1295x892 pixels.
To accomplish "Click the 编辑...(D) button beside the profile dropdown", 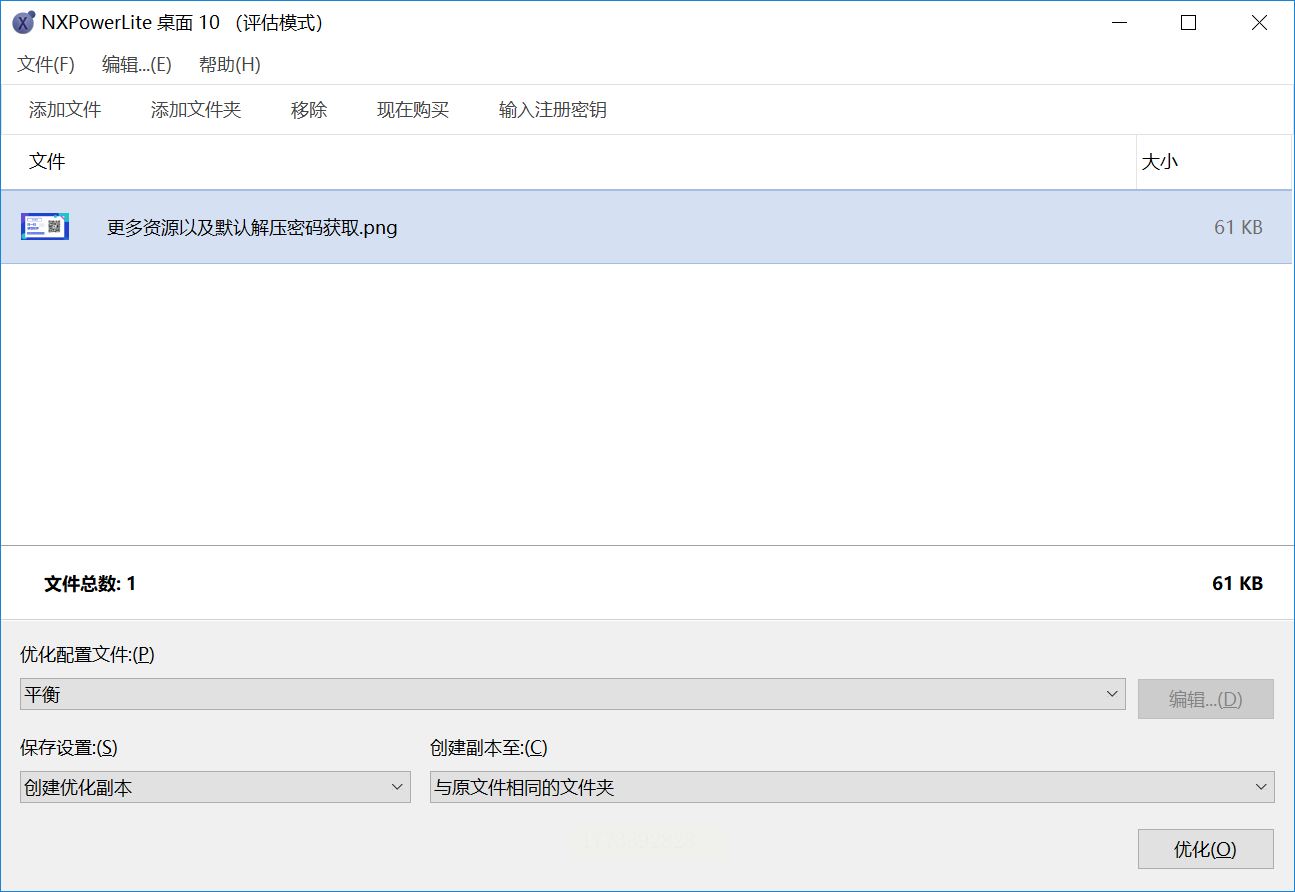I will pos(1206,699).
